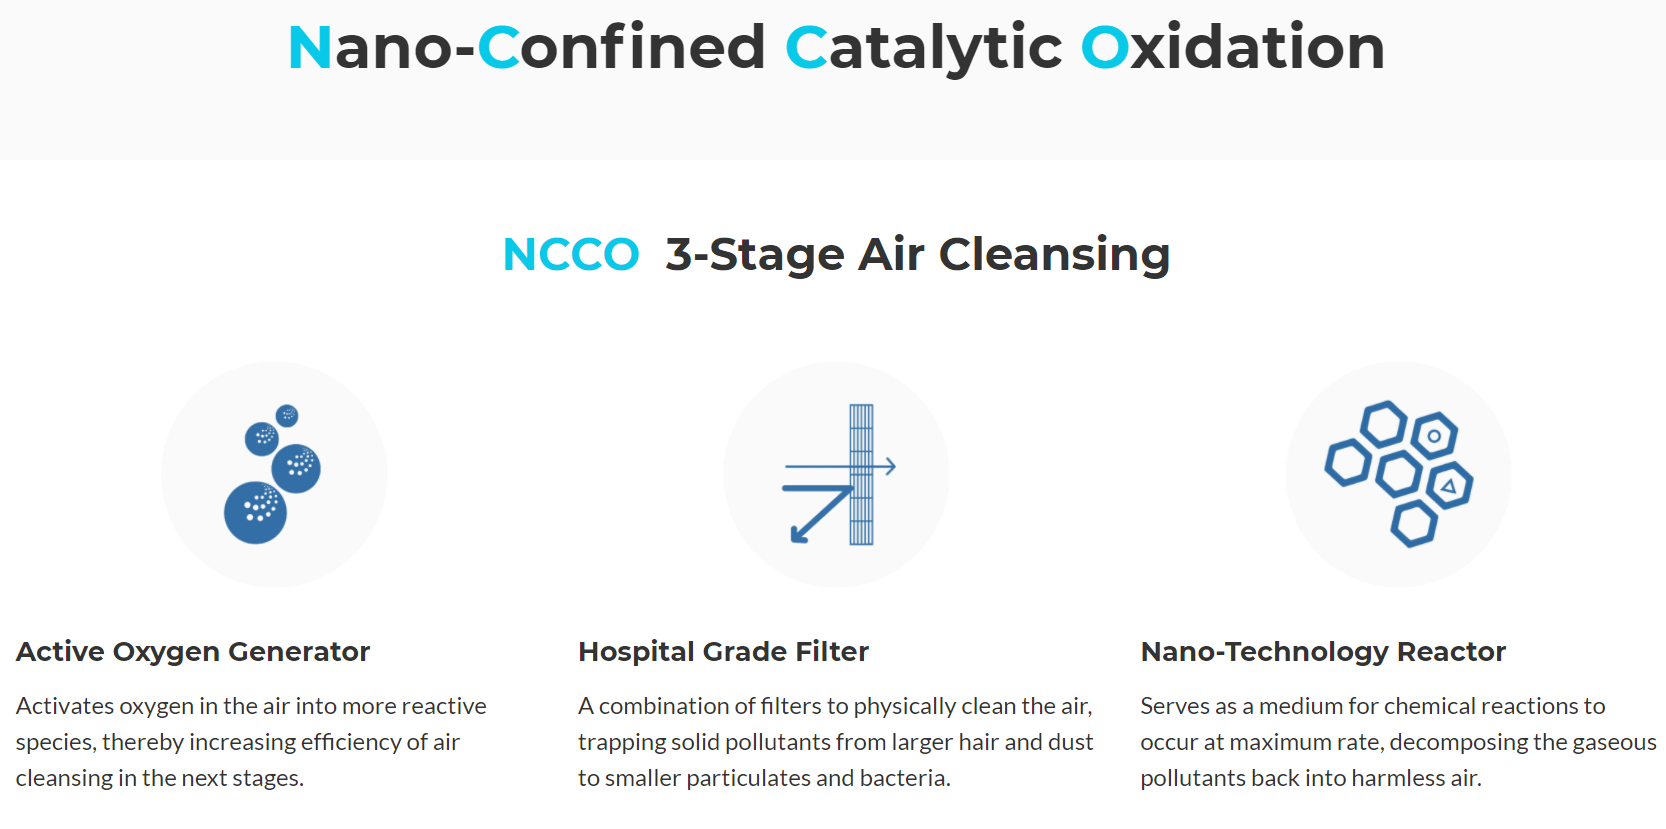
Task: Click the Nano-Technology Reactor hexagons icon
Action: pos(1398,474)
